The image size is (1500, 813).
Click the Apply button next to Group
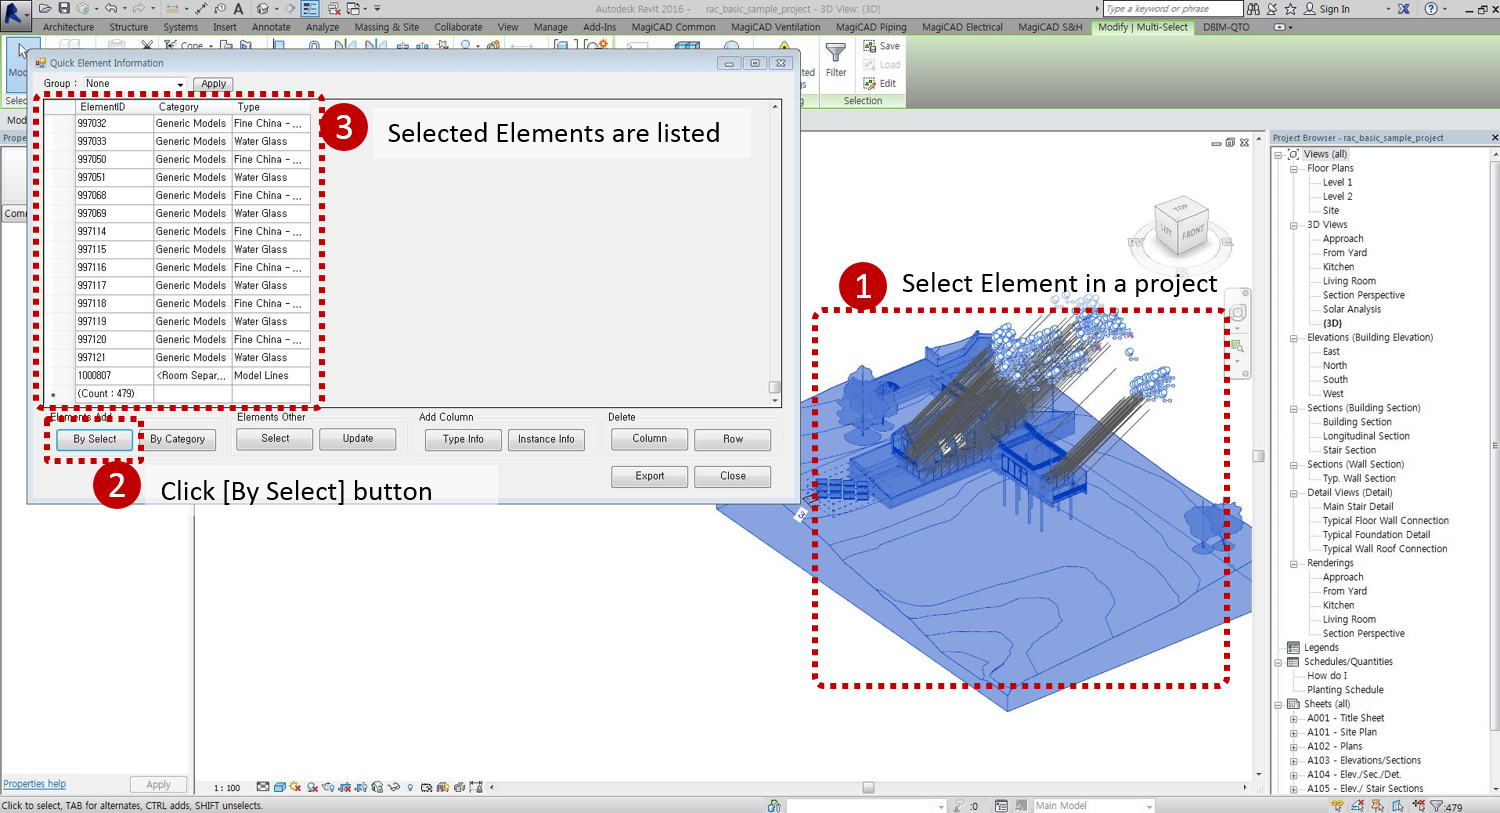(x=213, y=83)
